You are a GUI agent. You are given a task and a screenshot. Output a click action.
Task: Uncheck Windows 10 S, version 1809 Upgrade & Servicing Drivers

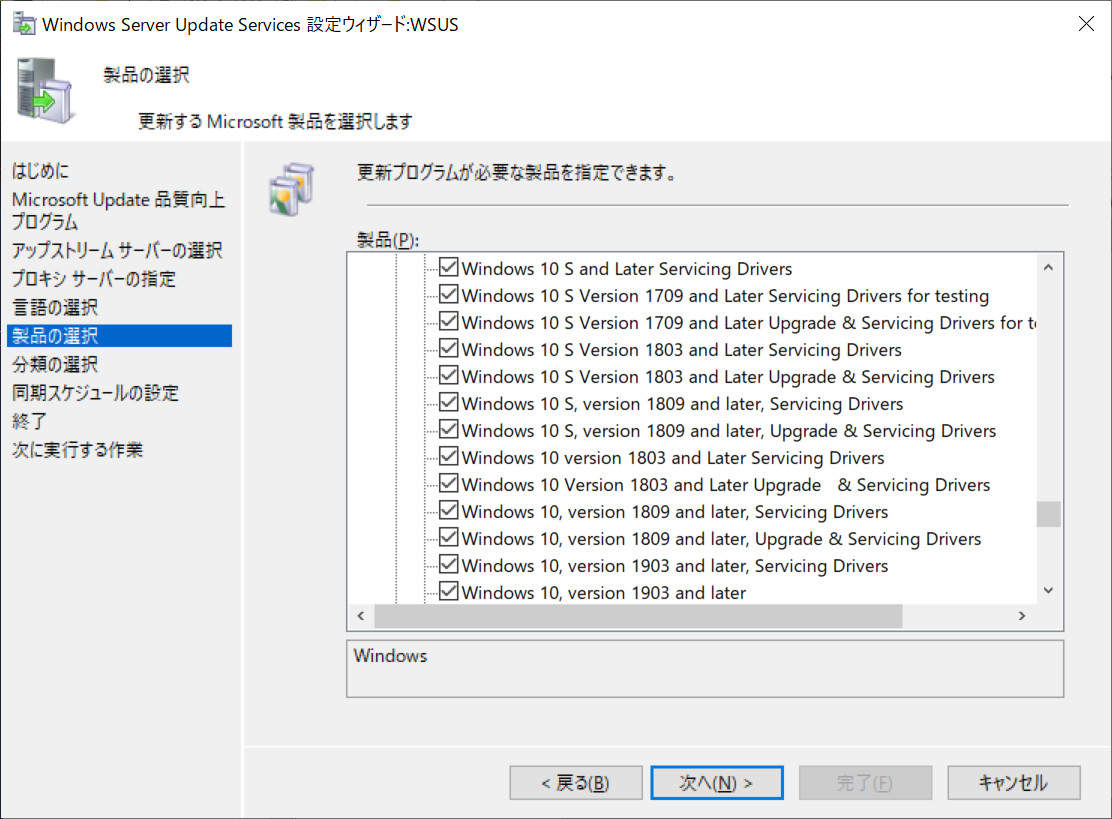point(448,429)
